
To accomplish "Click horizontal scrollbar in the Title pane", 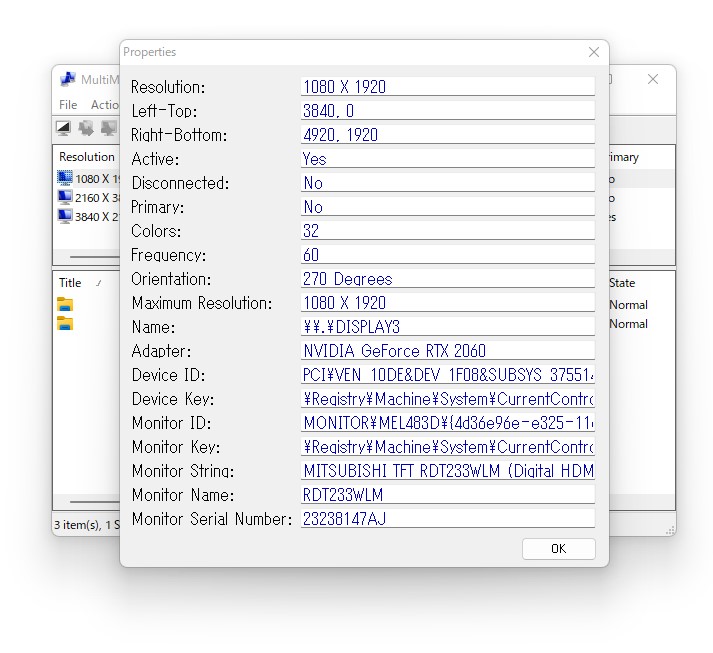I will [95, 502].
